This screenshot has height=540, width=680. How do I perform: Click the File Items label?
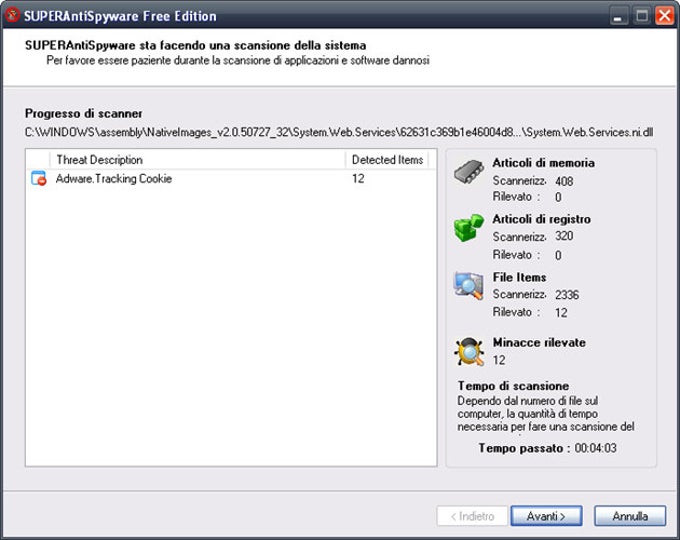click(x=519, y=277)
